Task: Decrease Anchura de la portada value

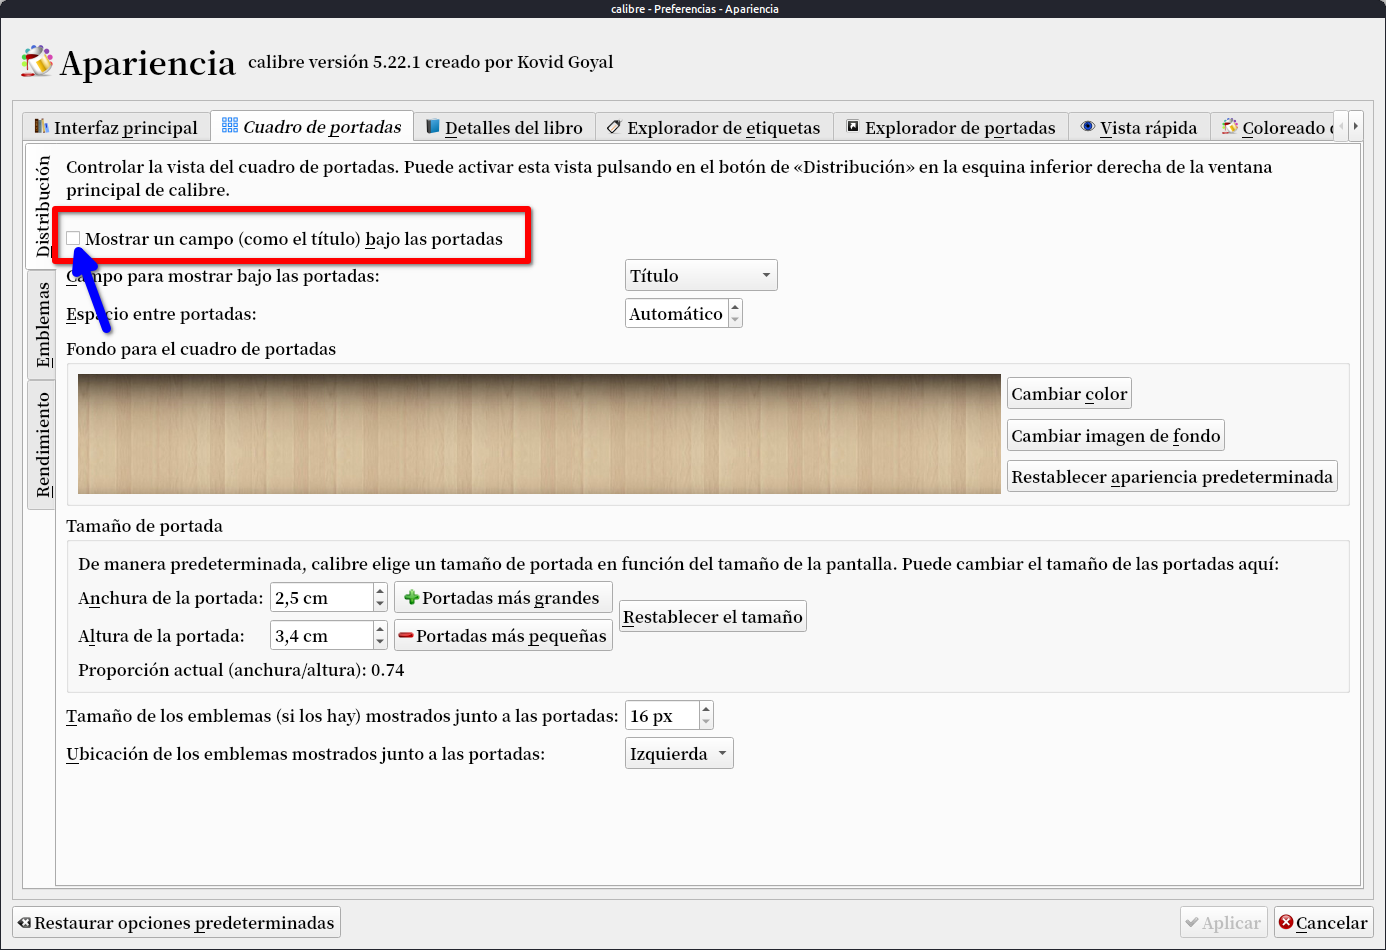Action: click(x=380, y=604)
